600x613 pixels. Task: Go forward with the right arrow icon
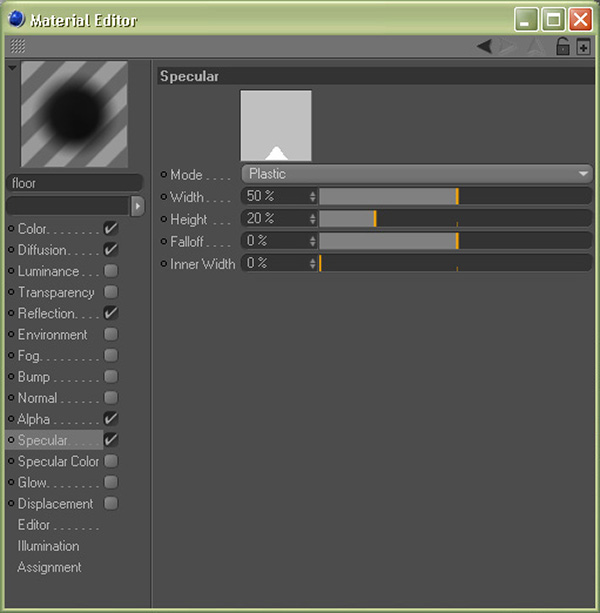508,47
